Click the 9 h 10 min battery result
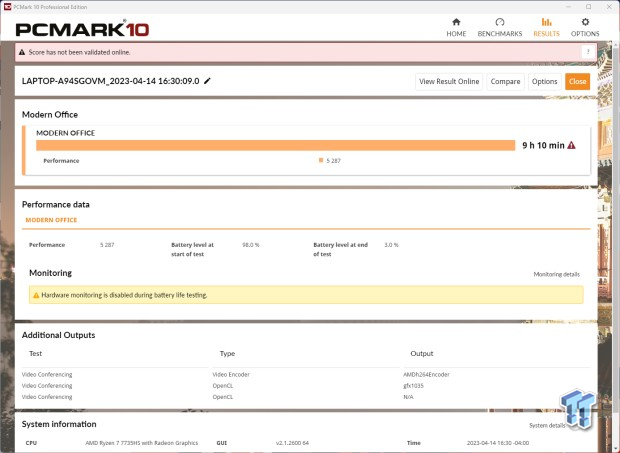Image resolution: width=620 pixels, height=453 pixels. (x=543, y=145)
